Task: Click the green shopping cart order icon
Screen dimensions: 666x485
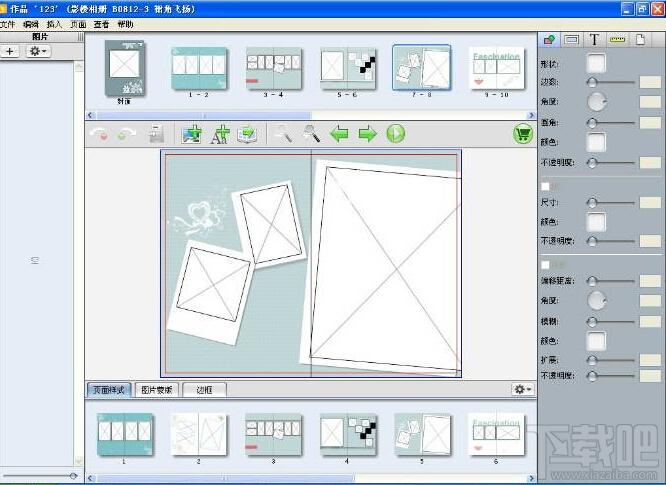Action: click(x=522, y=134)
